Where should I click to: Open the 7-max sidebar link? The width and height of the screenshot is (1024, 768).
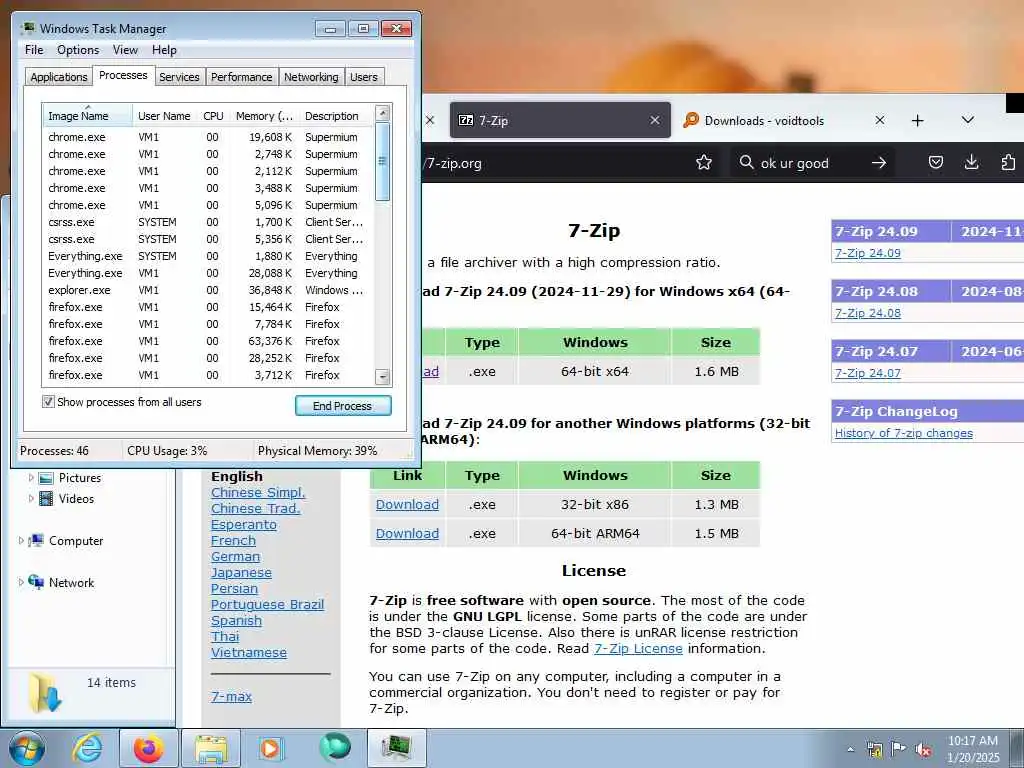[231, 697]
